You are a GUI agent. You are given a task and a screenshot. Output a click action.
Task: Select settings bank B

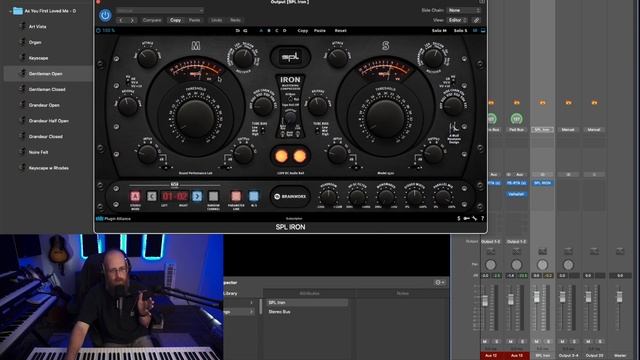click(x=269, y=31)
